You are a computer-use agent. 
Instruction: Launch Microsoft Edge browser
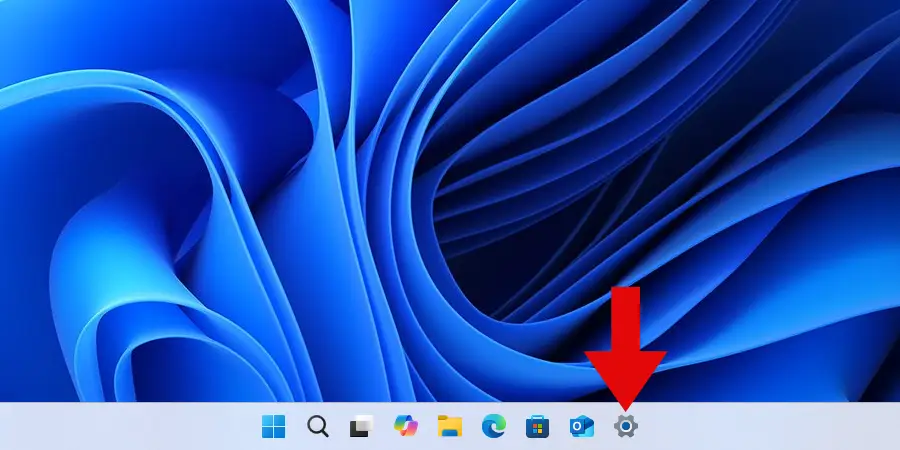[x=494, y=427]
